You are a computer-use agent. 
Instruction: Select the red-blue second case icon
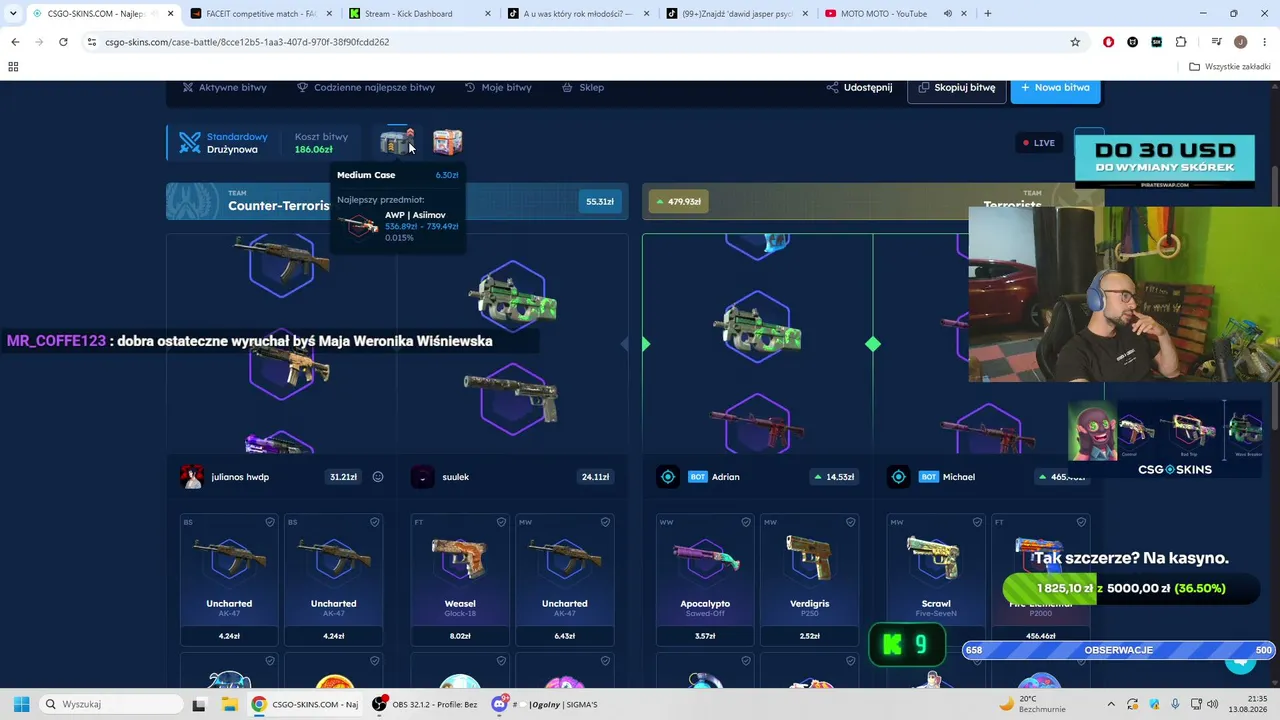[447, 143]
